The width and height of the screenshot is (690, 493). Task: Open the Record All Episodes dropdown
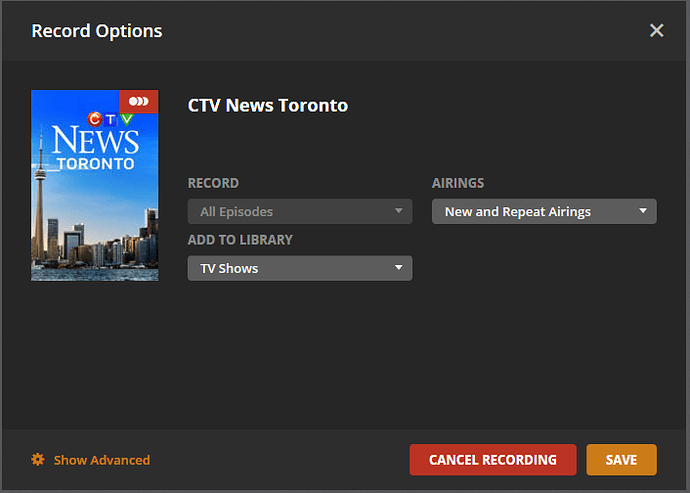[x=300, y=212]
